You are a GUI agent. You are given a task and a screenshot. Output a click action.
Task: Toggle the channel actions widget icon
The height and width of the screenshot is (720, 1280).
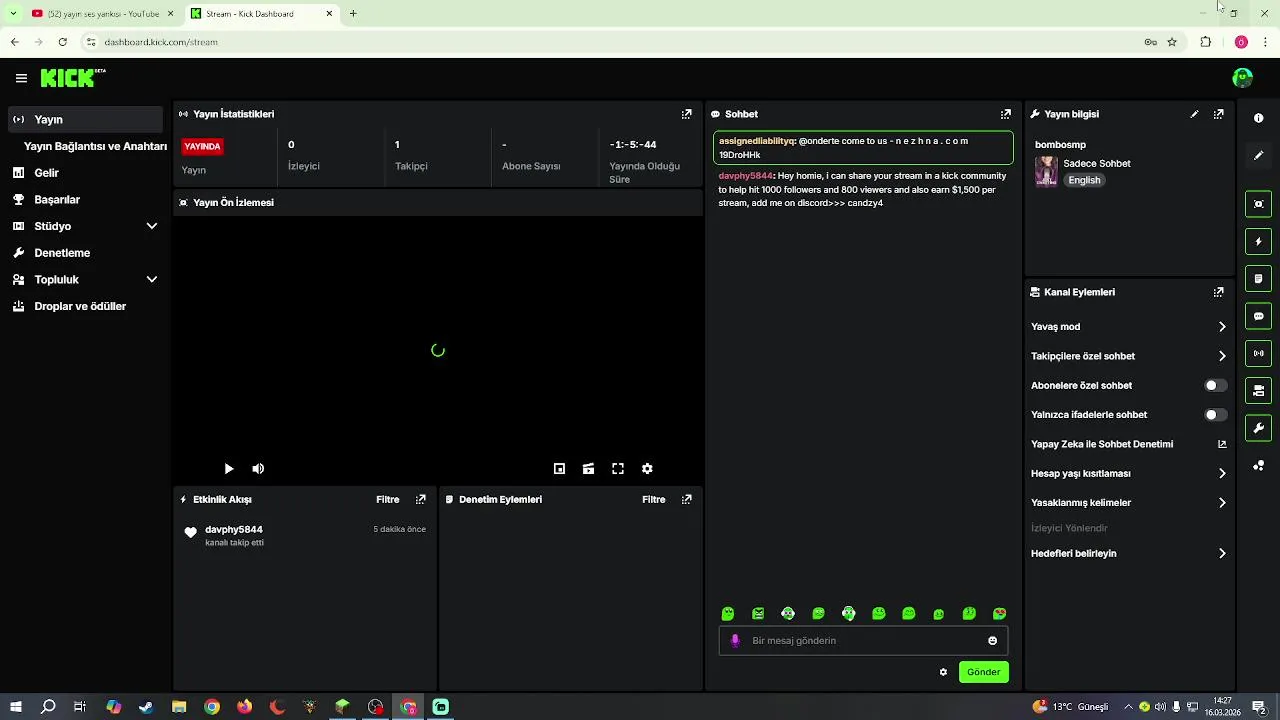pyautogui.click(x=1258, y=390)
